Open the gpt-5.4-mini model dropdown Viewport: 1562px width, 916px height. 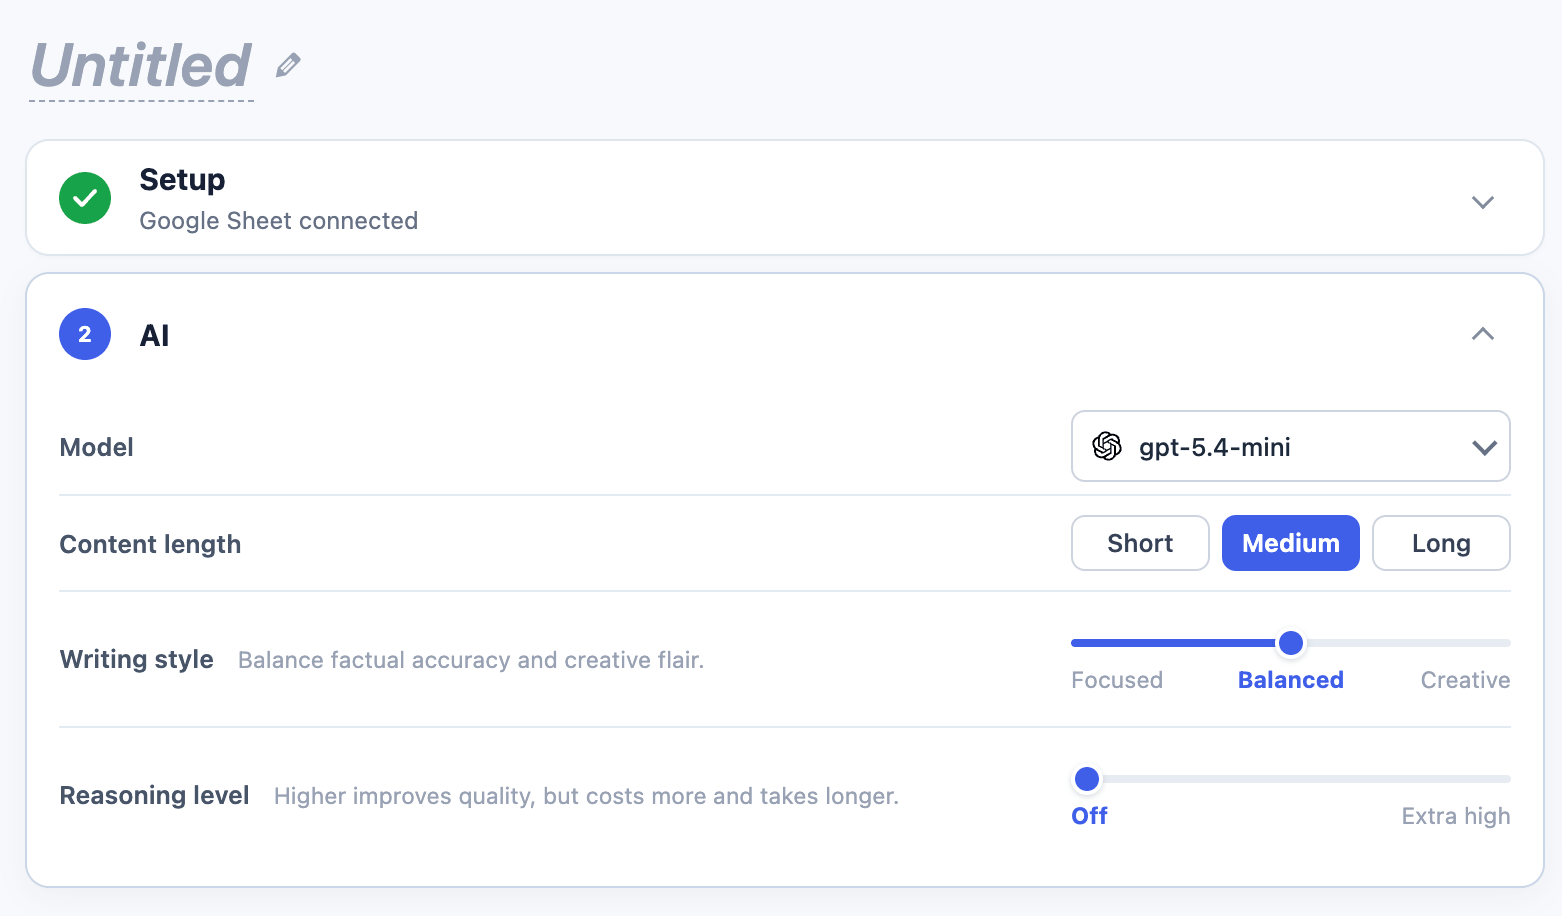click(1291, 446)
